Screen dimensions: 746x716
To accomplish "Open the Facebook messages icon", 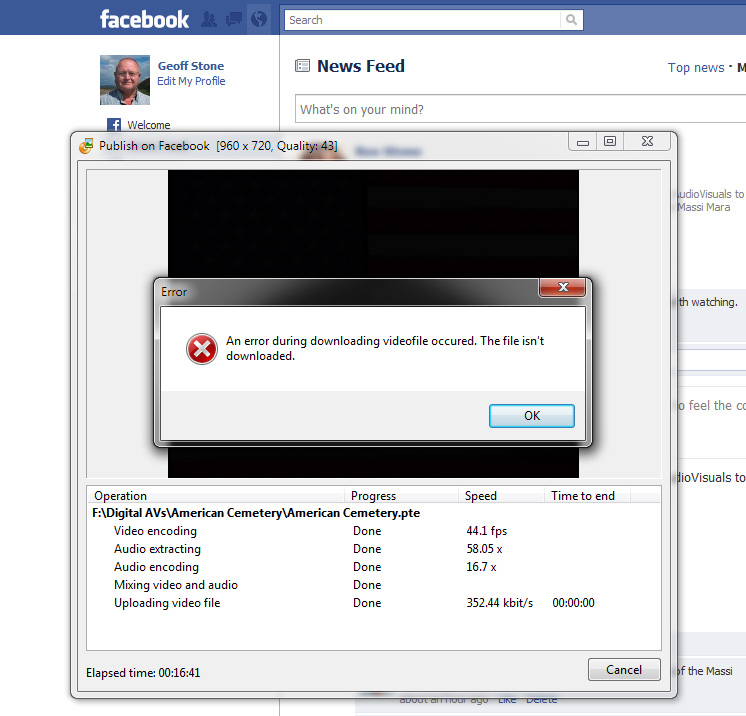I will click(234, 20).
